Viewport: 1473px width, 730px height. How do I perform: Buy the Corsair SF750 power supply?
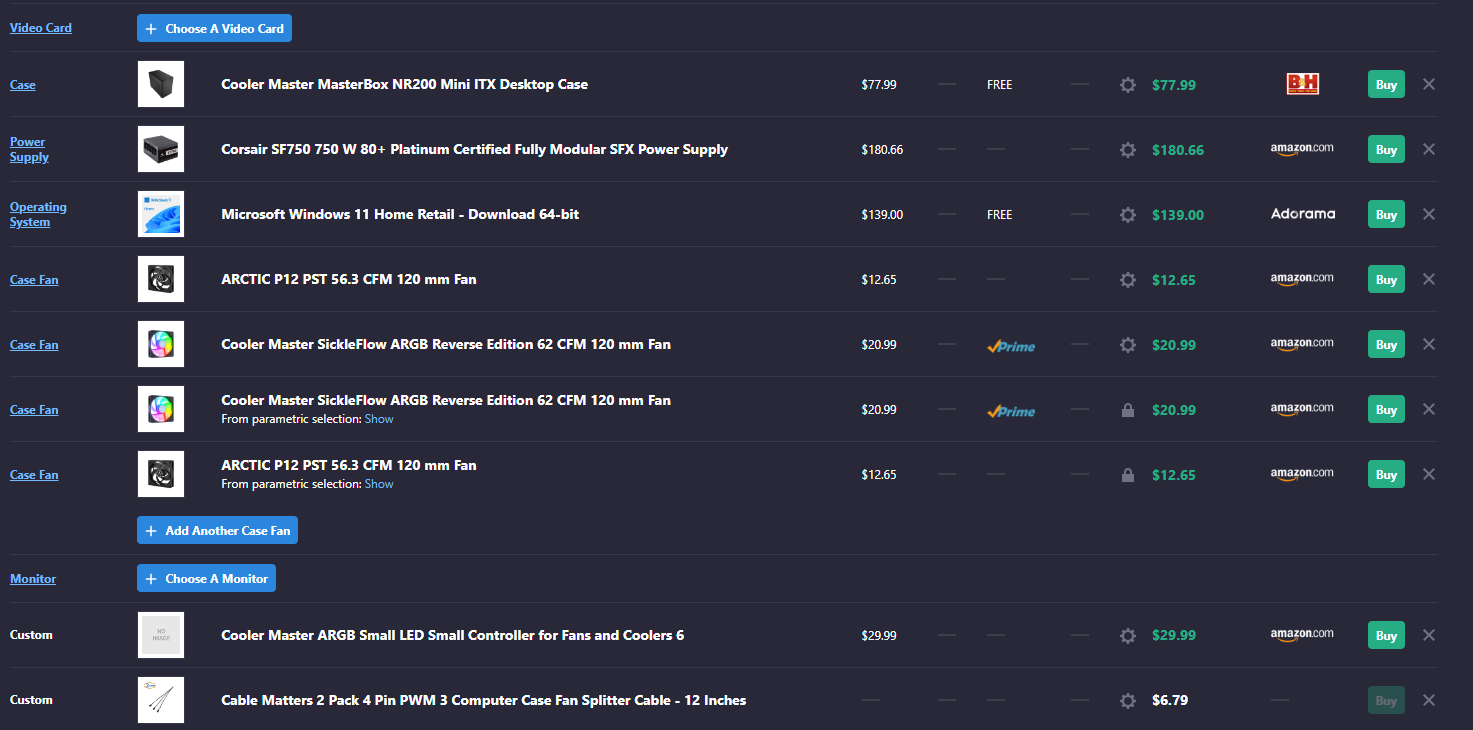[1385, 149]
